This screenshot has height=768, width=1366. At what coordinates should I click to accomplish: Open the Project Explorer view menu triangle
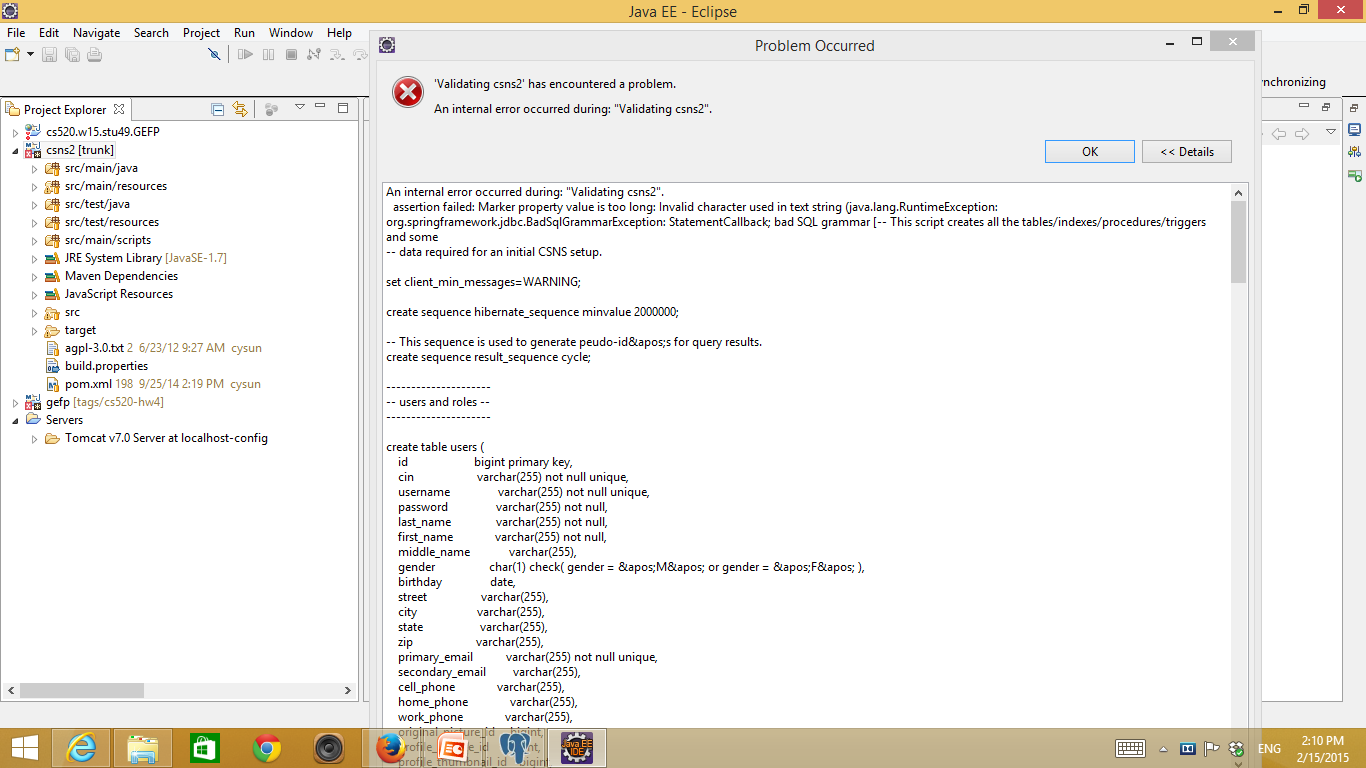pyautogui.click(x=299, y=108)
